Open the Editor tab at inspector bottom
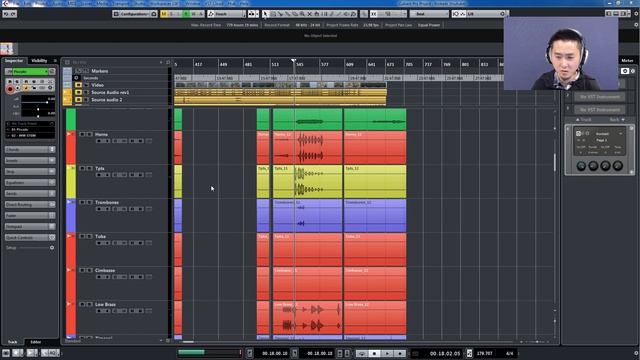This screenshot has height=360, width=640. [36, 342]
